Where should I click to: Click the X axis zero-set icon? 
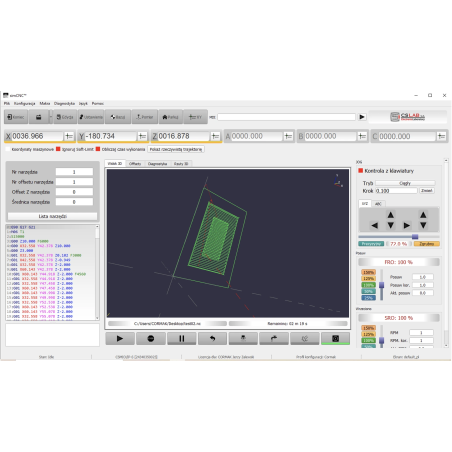69,136
